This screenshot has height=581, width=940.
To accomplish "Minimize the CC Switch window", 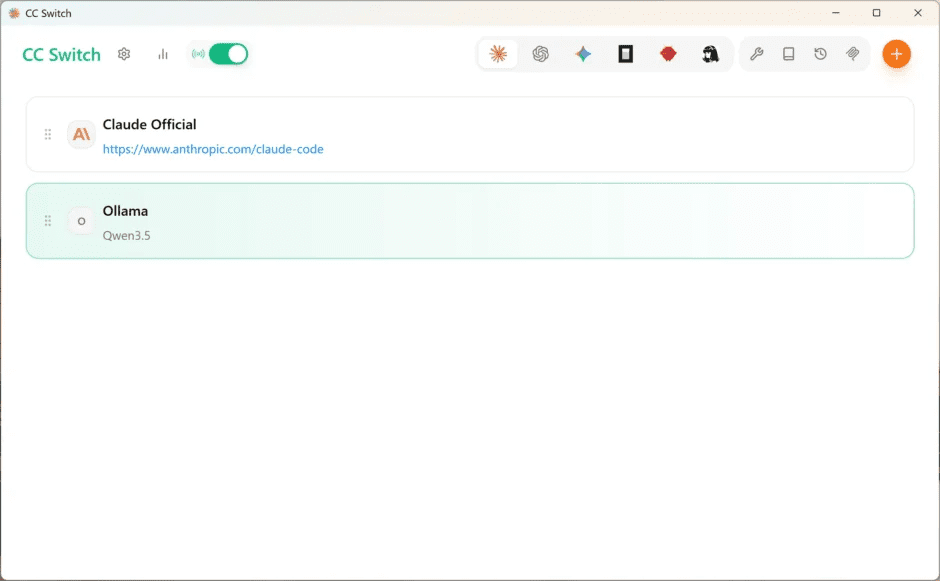I will click(x=836, y=13).
